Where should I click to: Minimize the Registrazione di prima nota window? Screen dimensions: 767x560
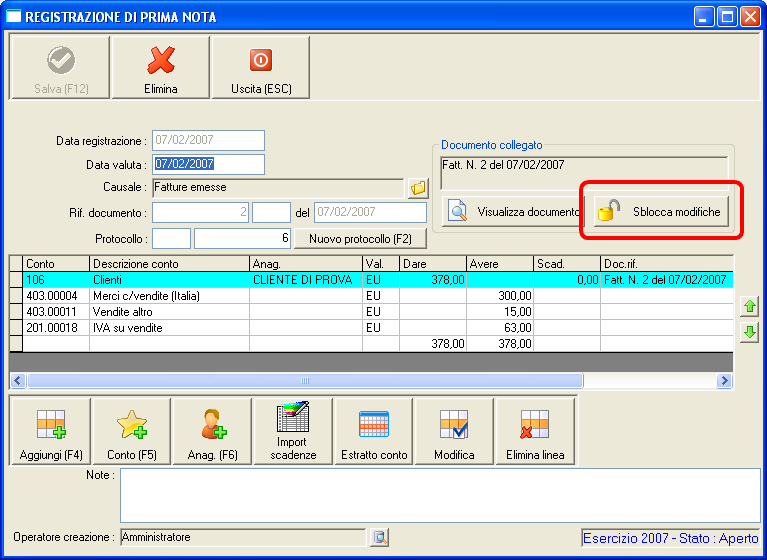point(703,17)
